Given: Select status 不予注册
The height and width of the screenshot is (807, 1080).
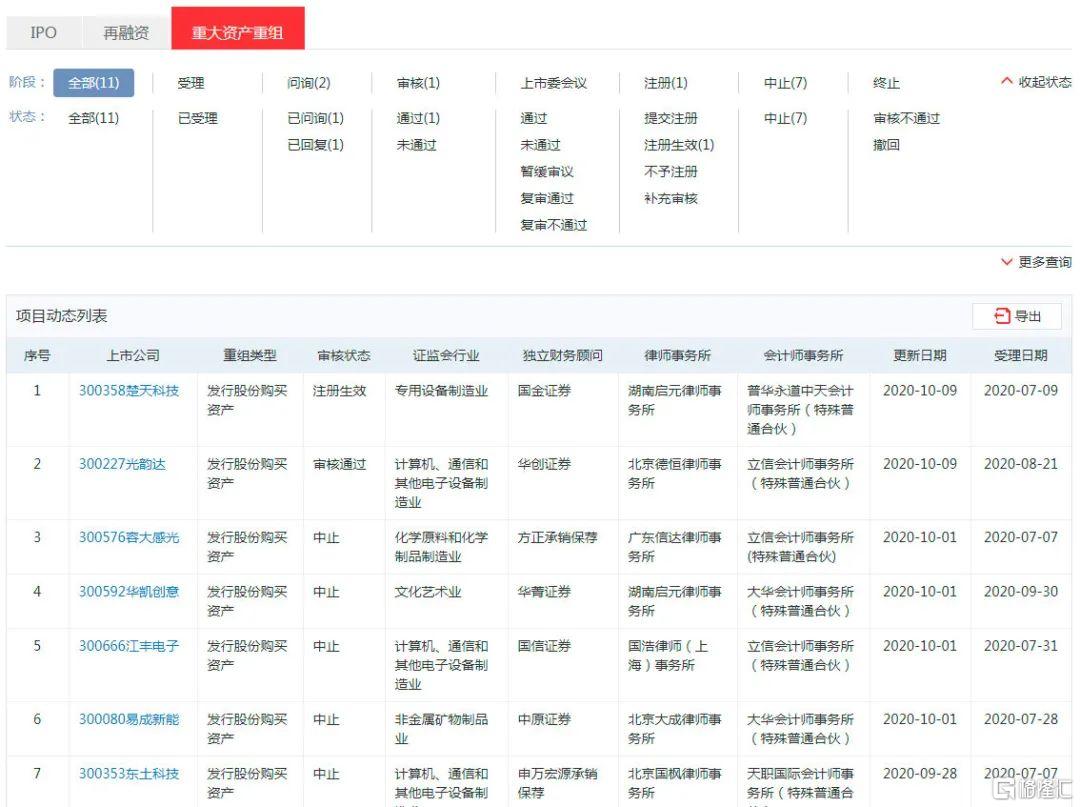Looking at the screenshot, I should tap(671, 171).
